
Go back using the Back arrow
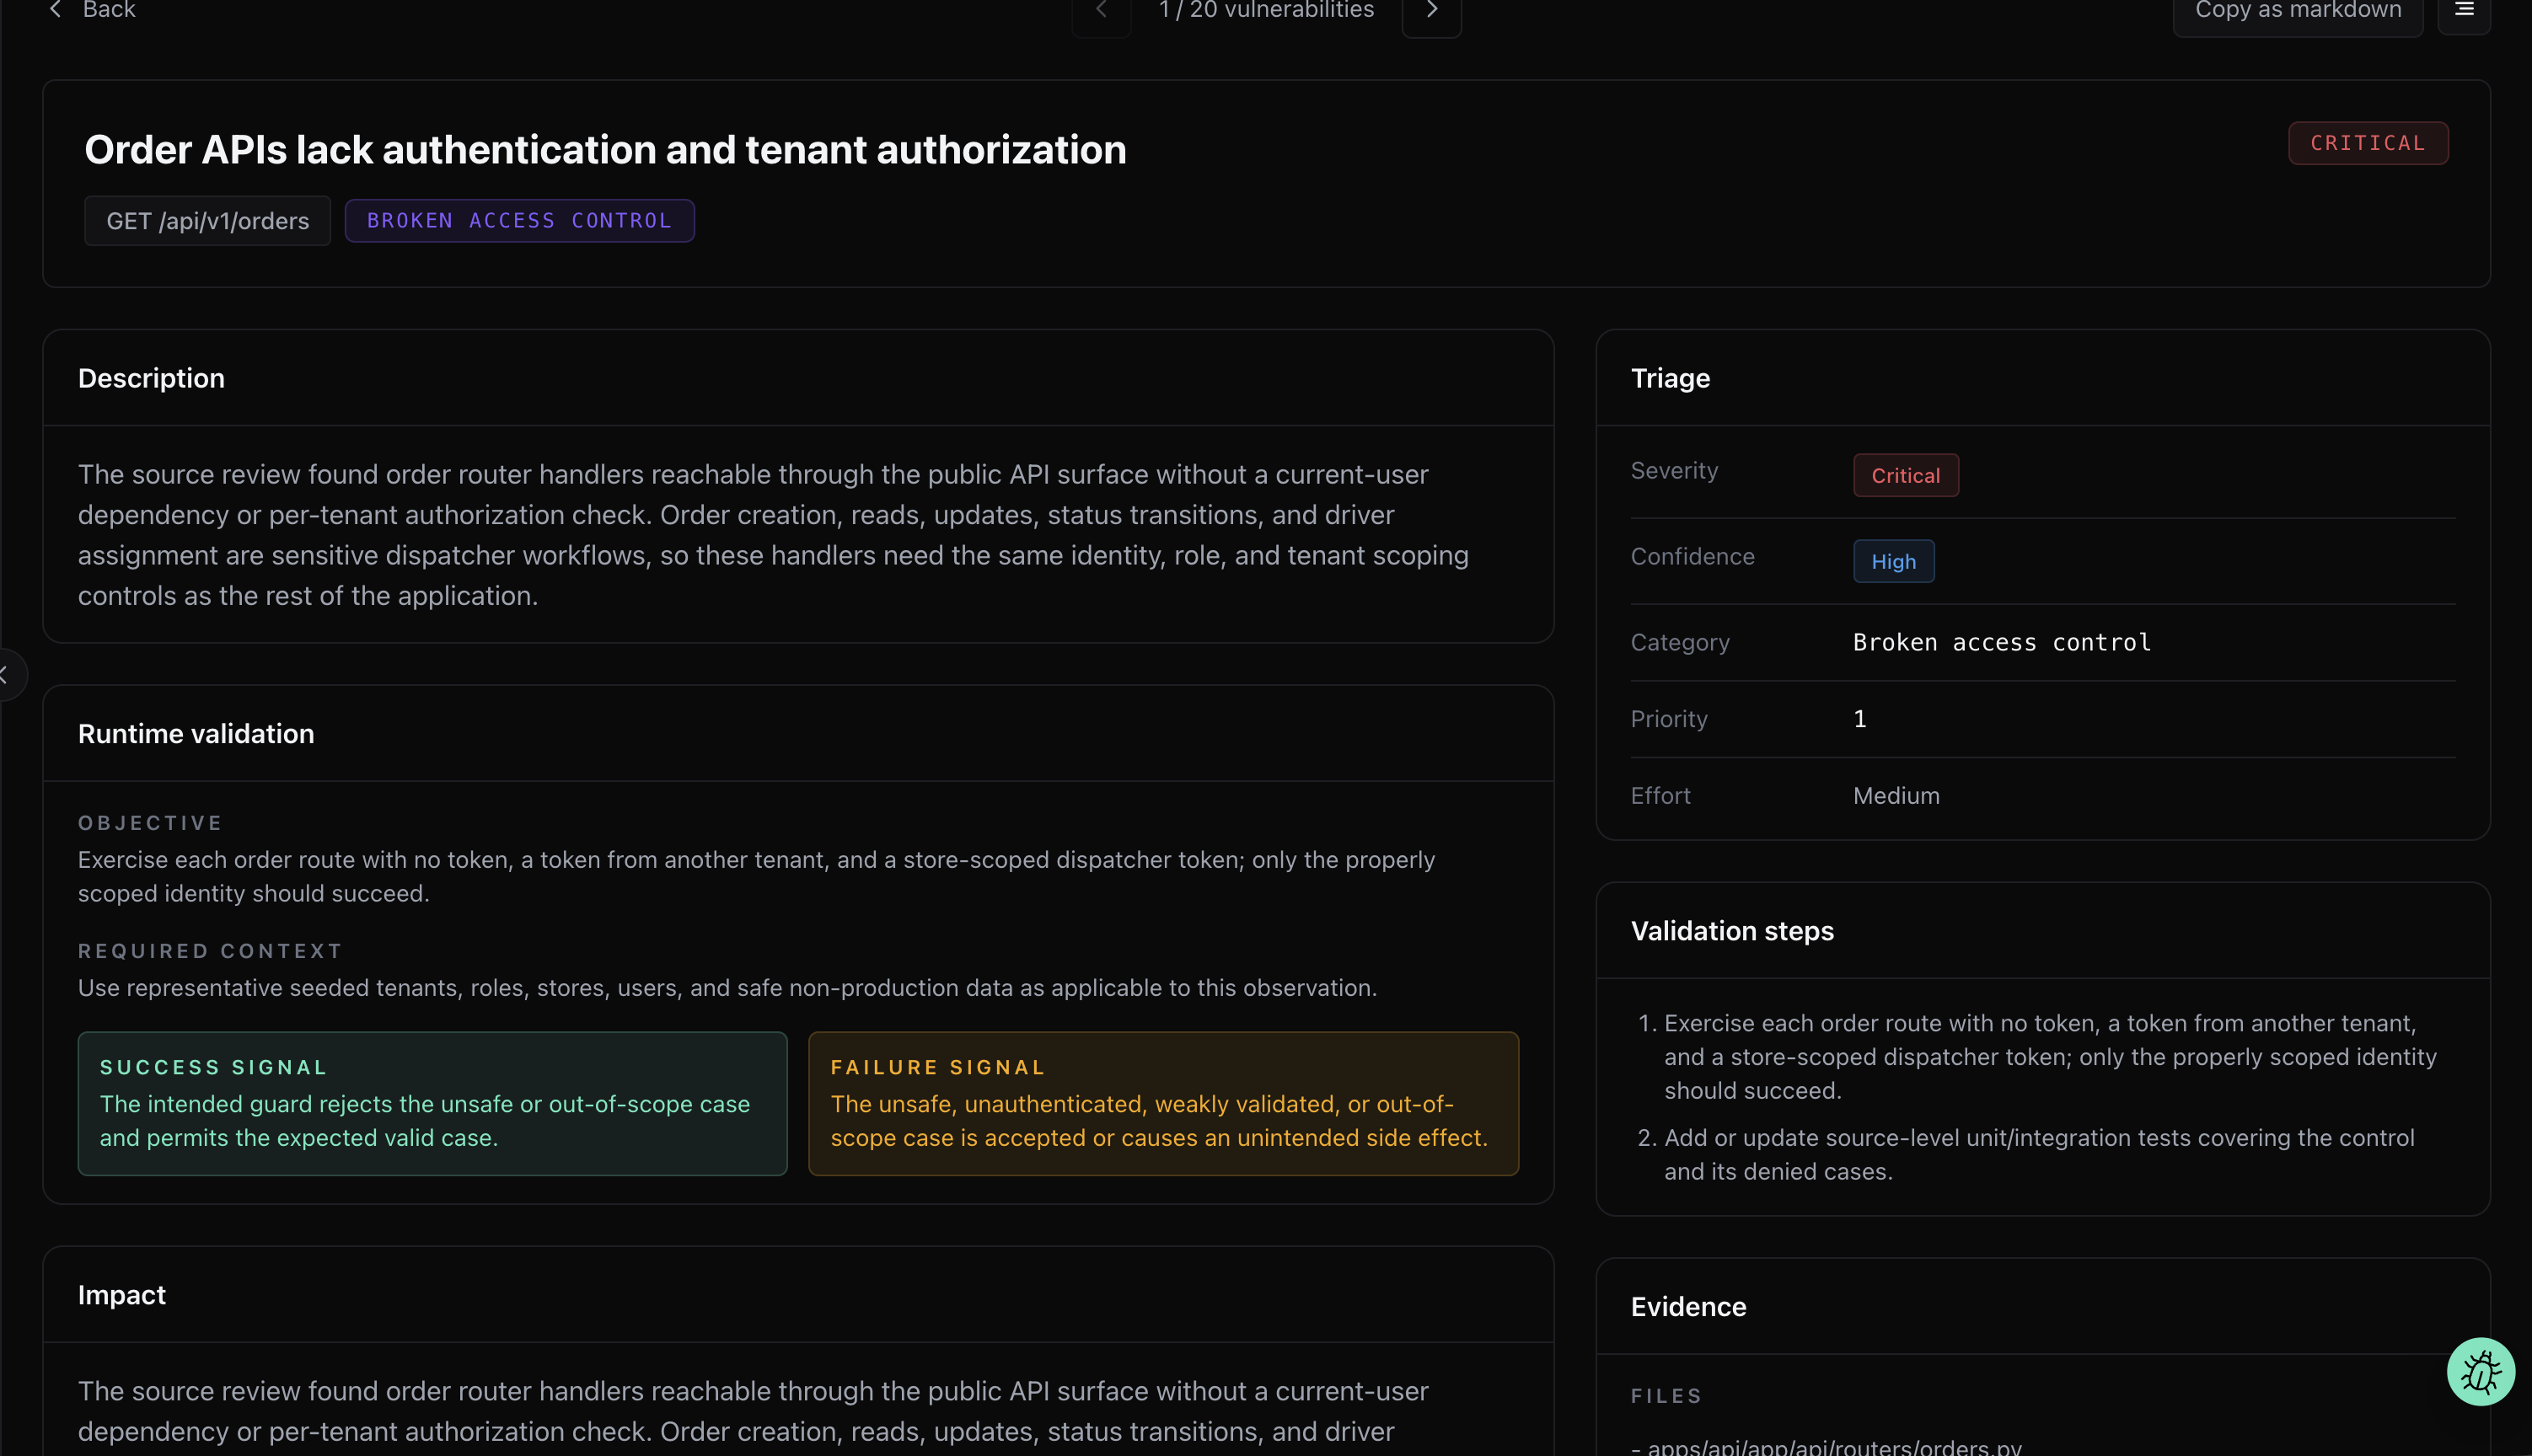pyautogui.click(x=56, y=10)
